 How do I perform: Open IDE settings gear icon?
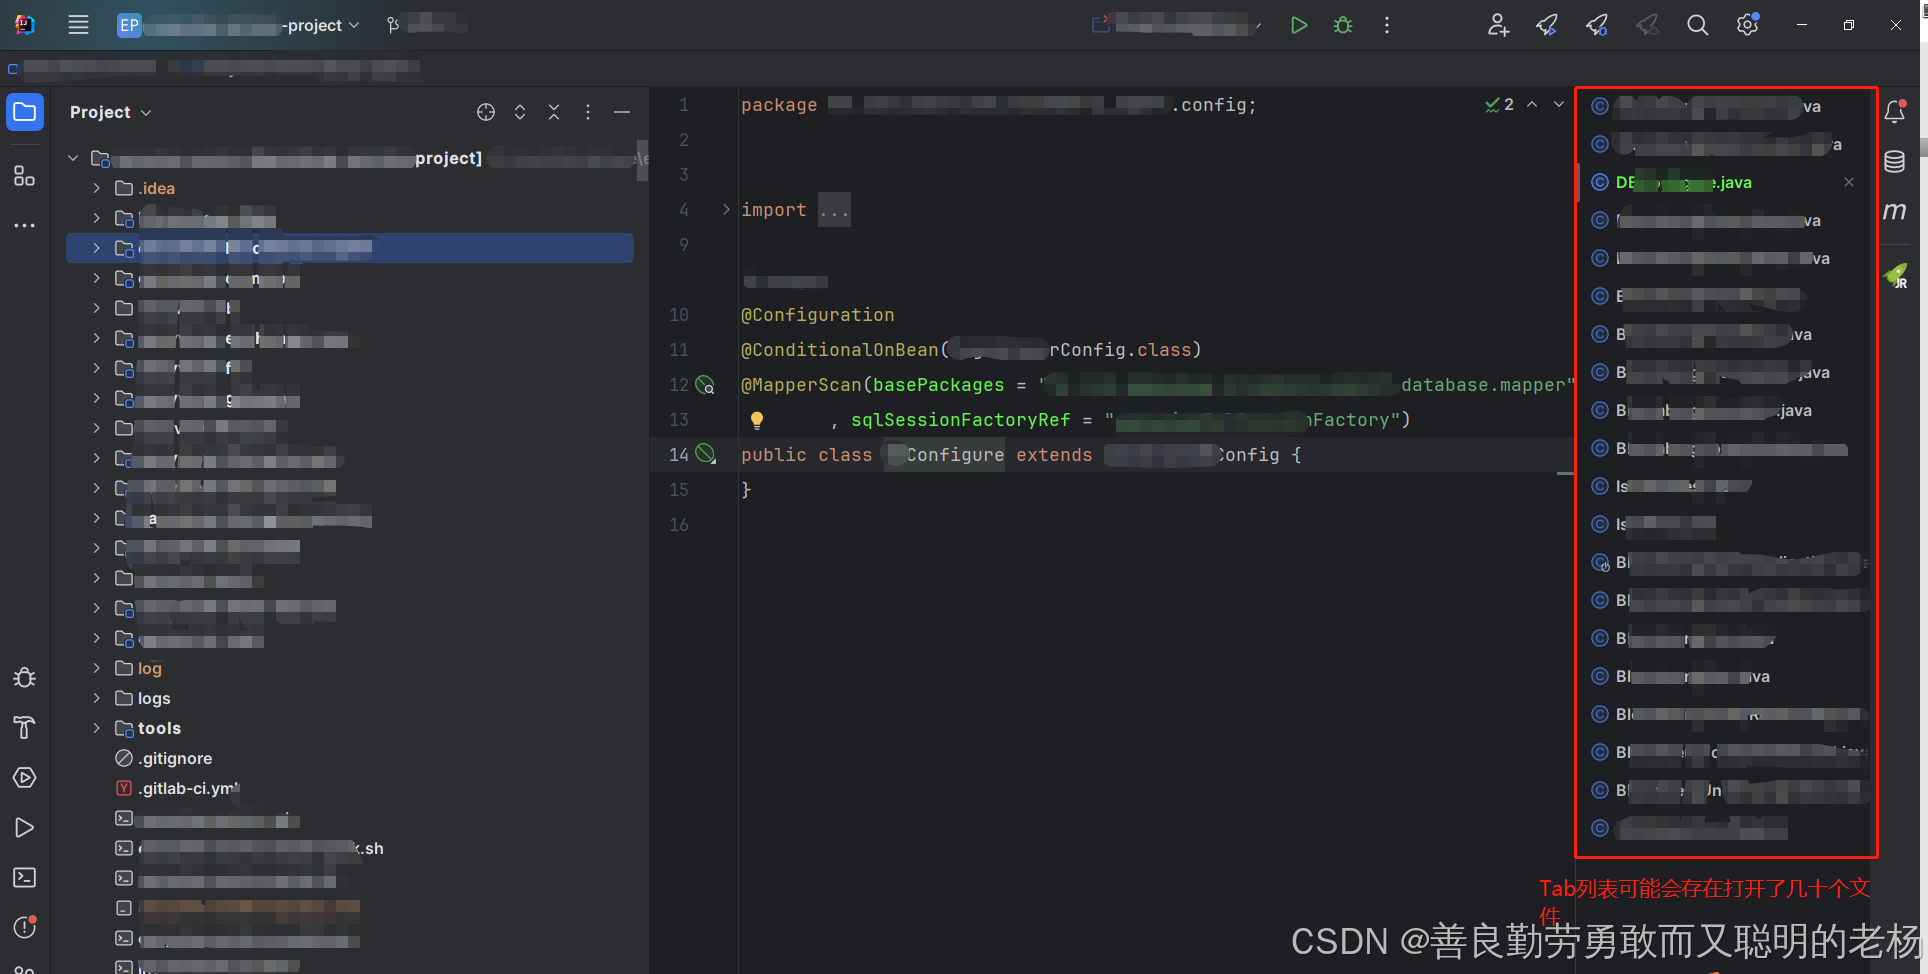tap(1748, 25)
